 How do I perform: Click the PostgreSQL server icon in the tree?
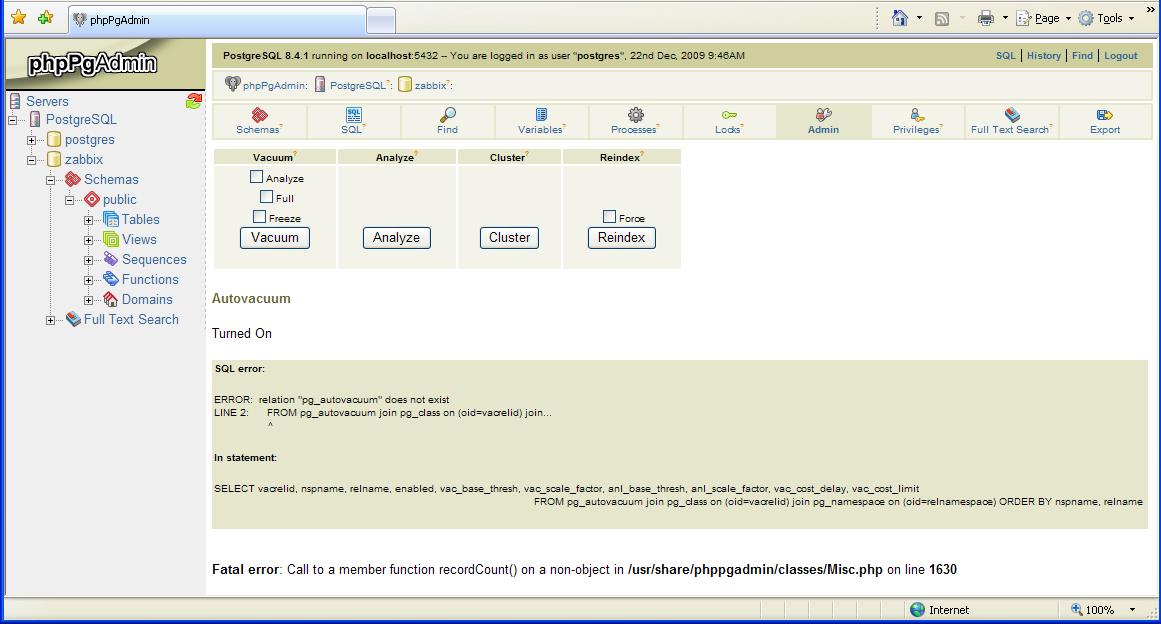coord(34,119)
